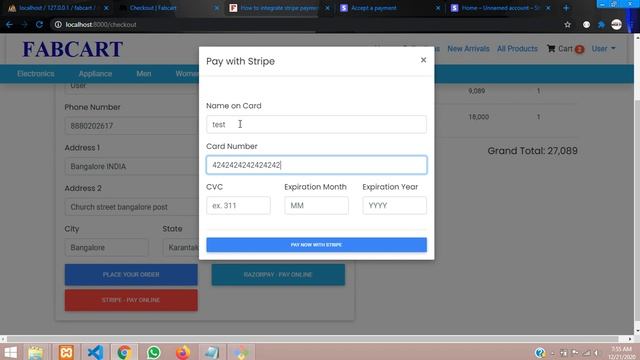640x360 pixels.
Task: Bookmark this page with the star icon
Action: [x=567, y=24]
